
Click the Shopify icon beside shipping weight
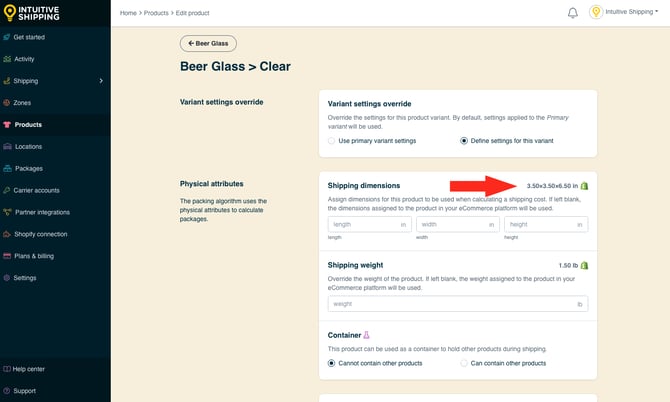[x=585, y=265]
